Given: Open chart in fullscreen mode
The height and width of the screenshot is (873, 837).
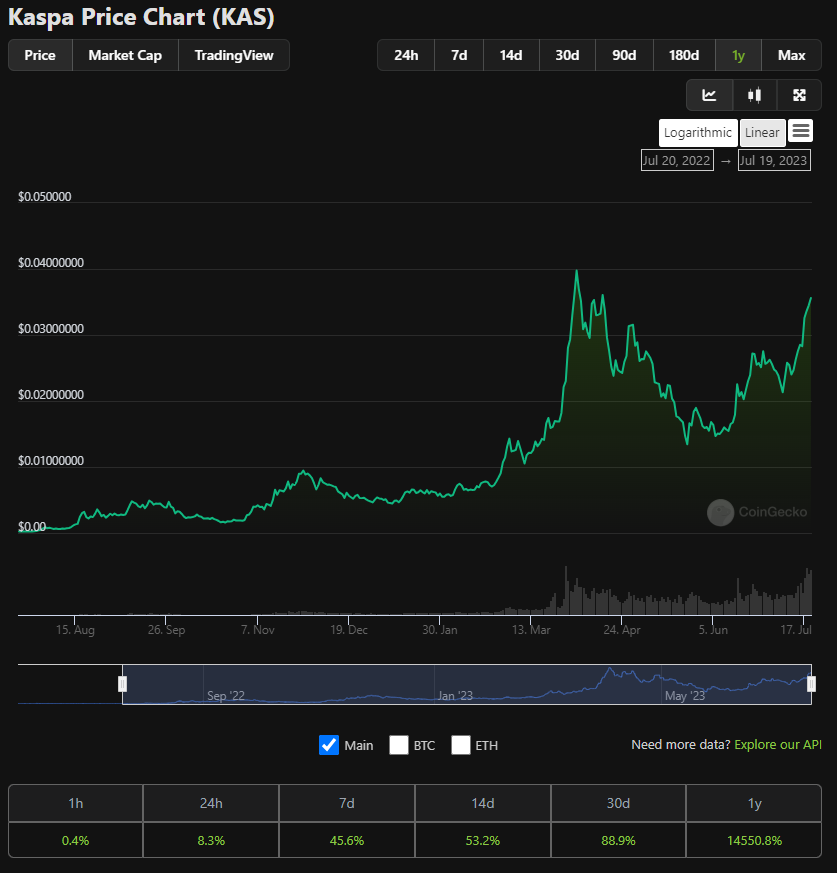Looking at the screenshot, I should (799, 95).
